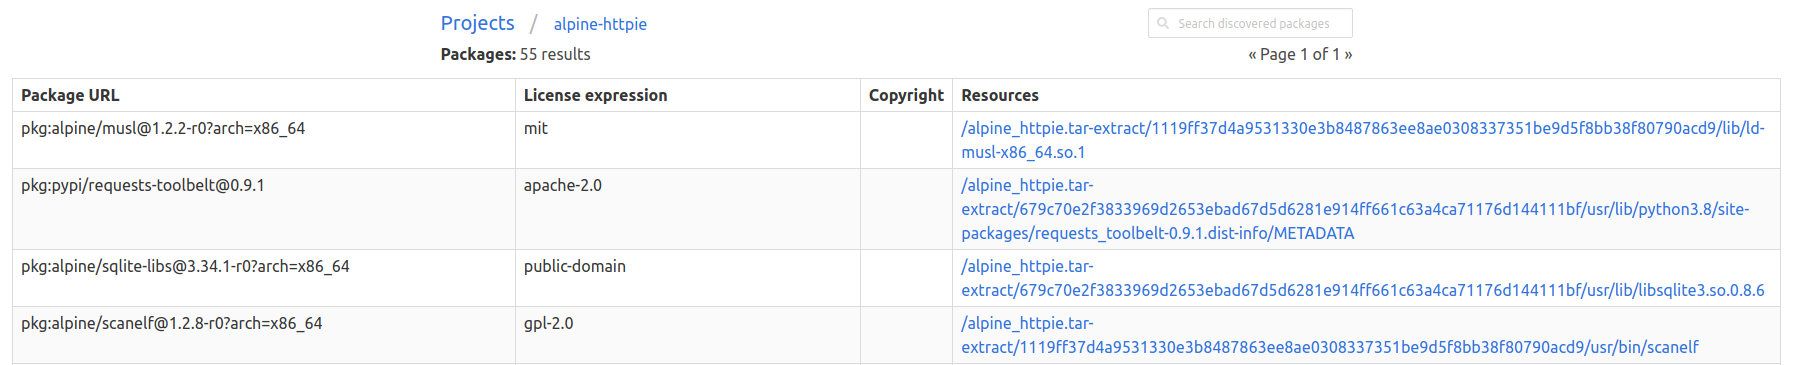Screen dimensions: 1794x365
Task: Click the Packages: 55 results text
Action: pyautogui.click(x=515, y=54)
